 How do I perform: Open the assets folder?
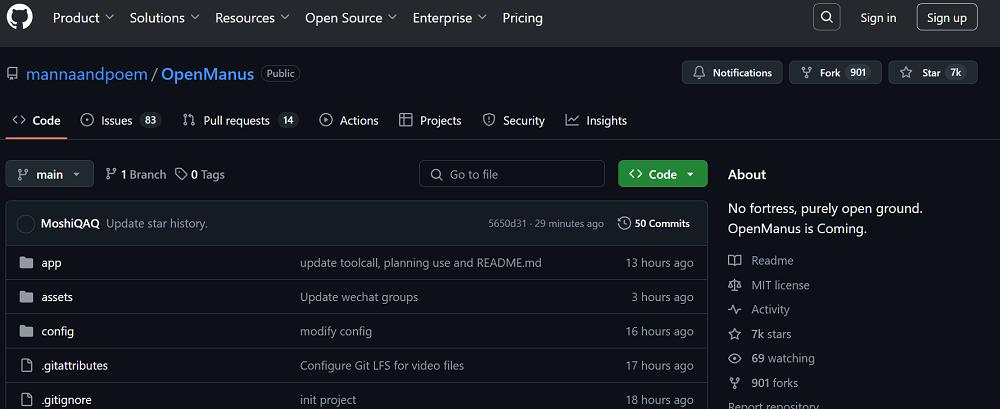(57, 297)
